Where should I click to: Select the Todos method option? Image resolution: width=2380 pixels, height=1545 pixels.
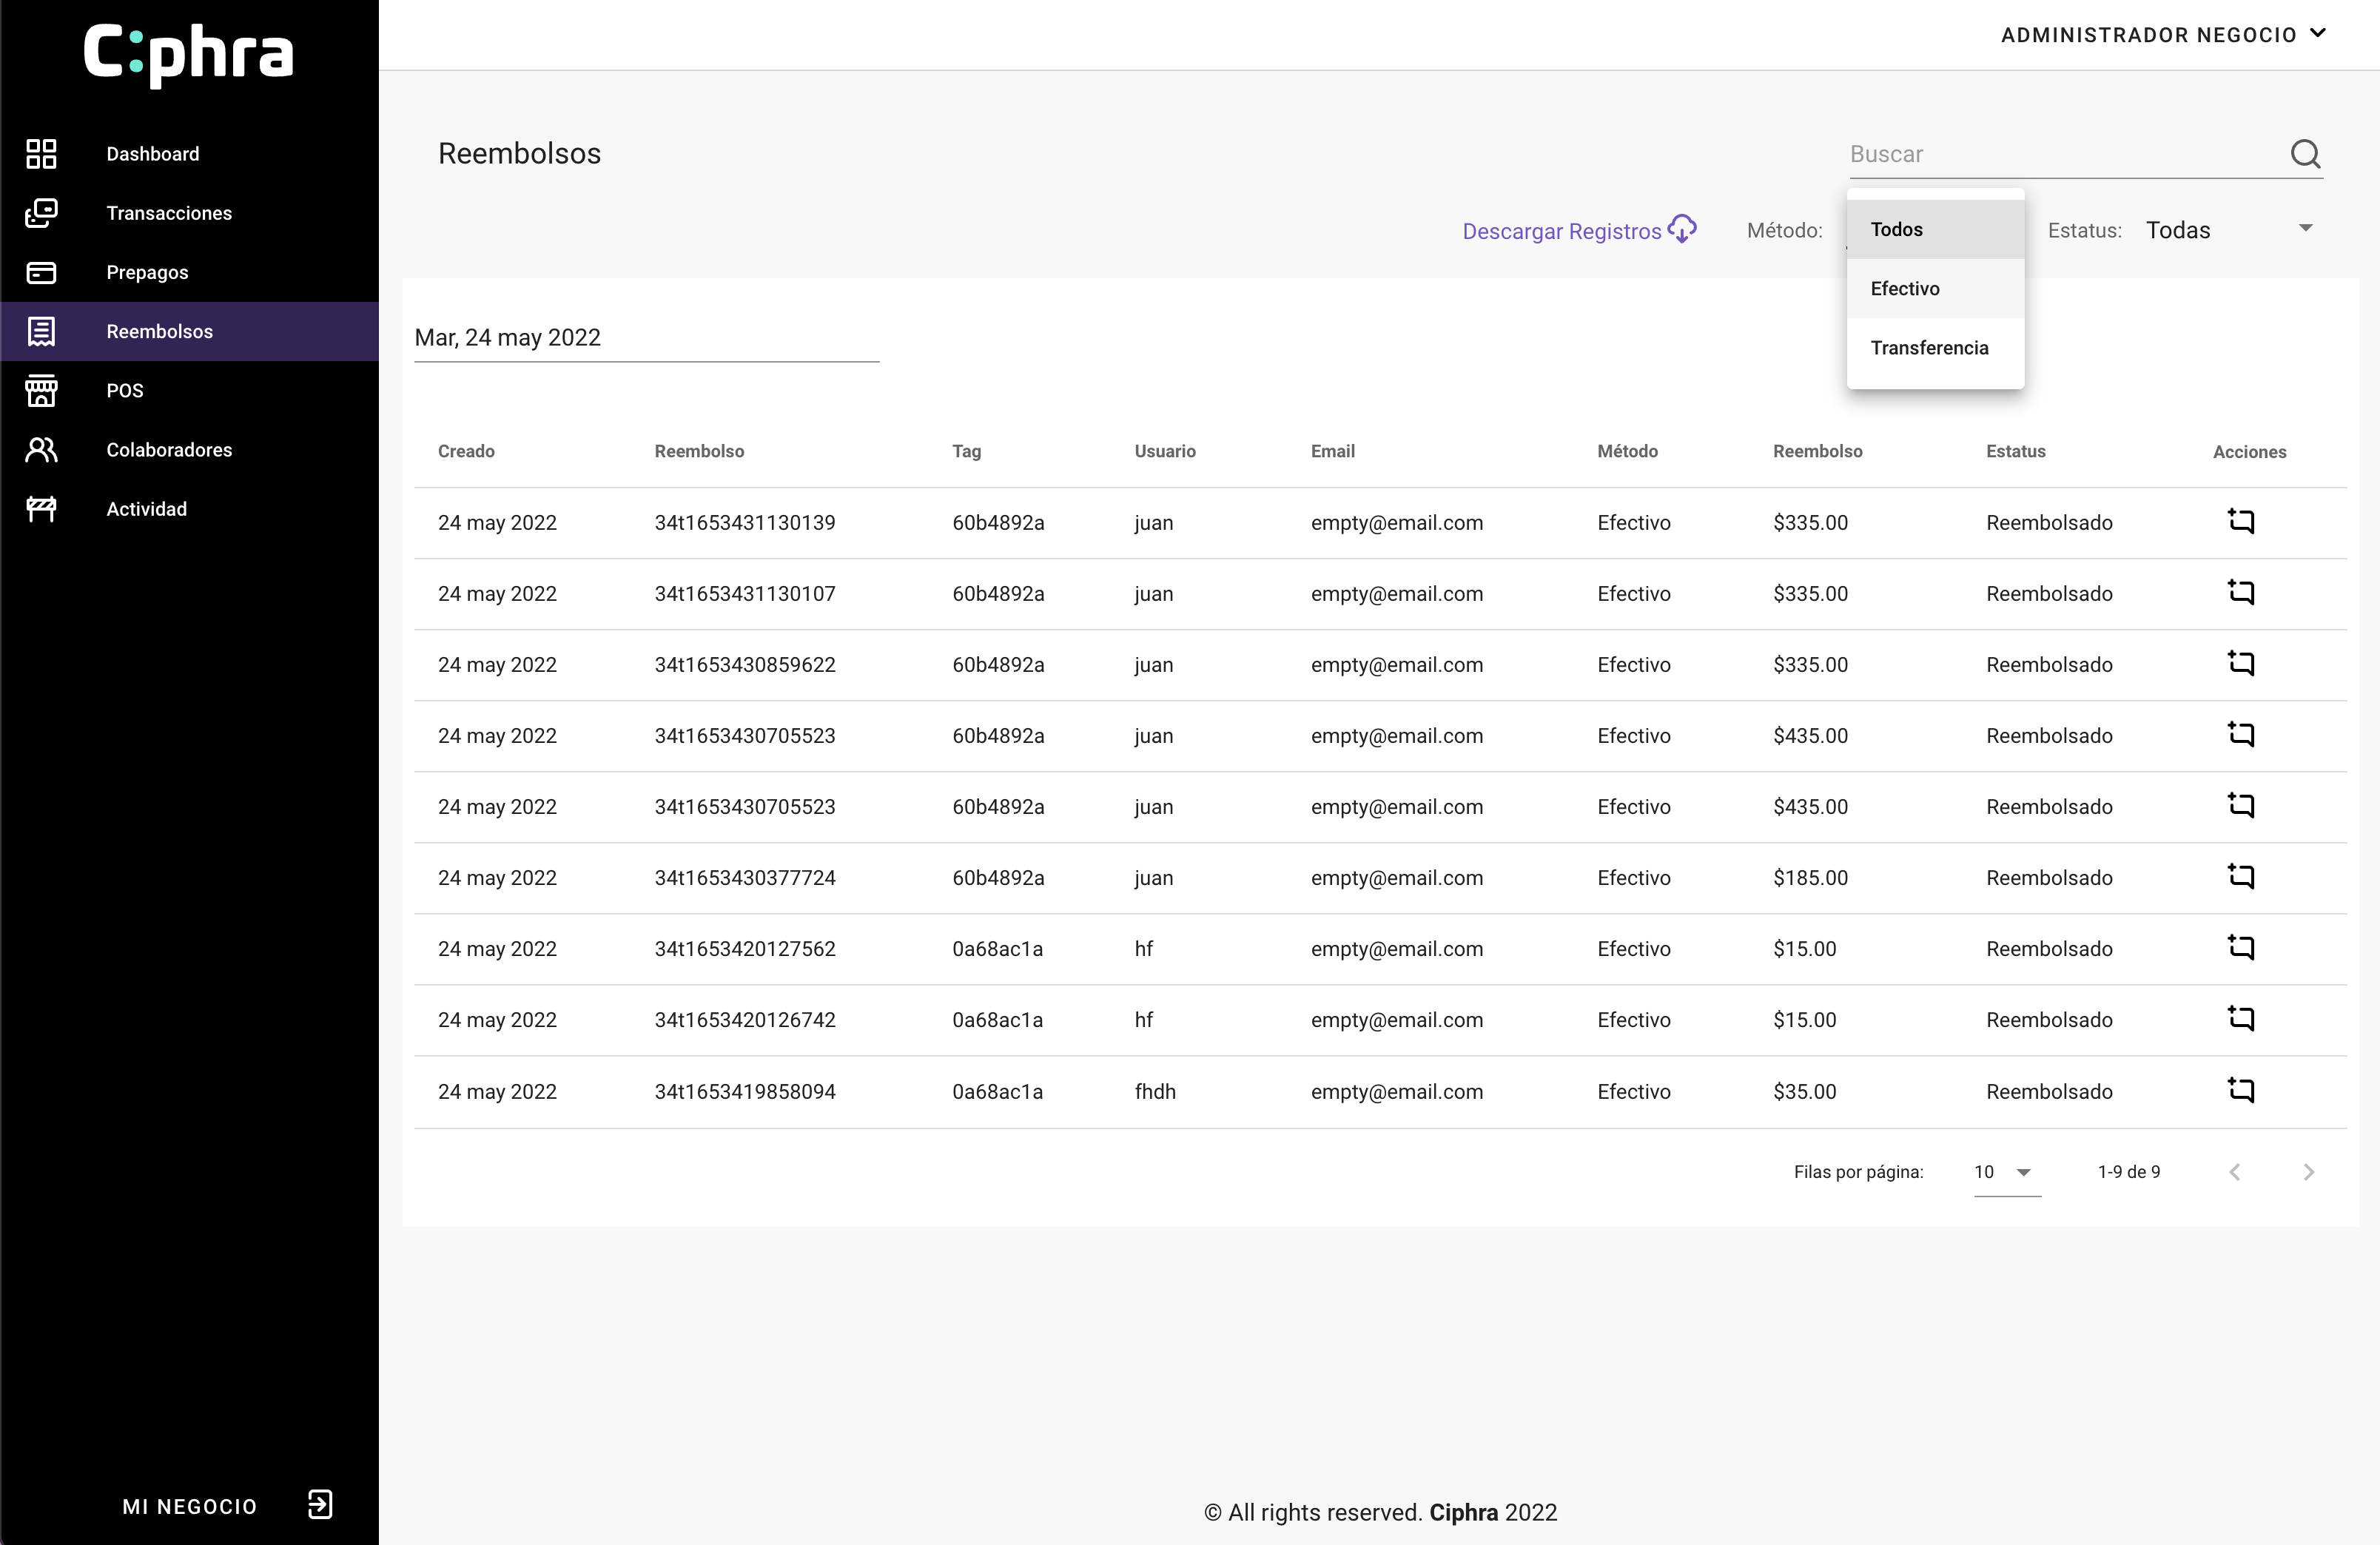(x=1896, y=230)
